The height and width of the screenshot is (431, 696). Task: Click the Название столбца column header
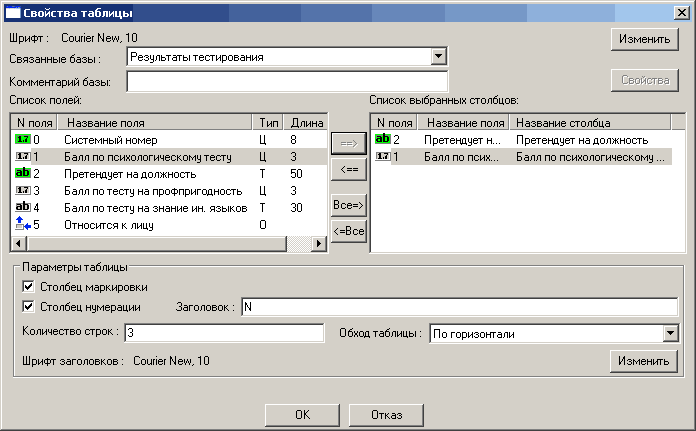590,123
